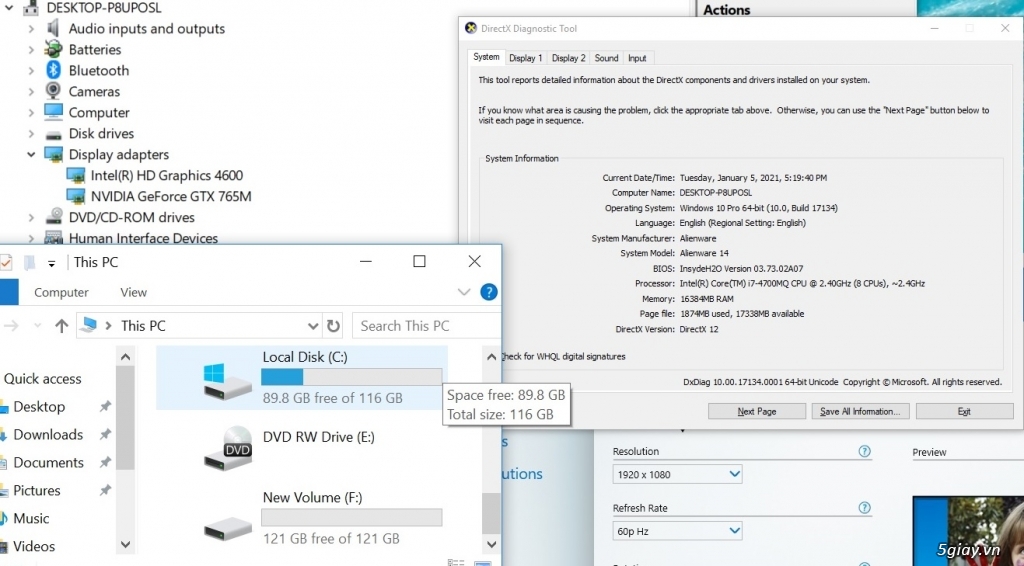Expand the Bluetooth node
This screenshot has height=566, width=1024.
click(31, 71)
